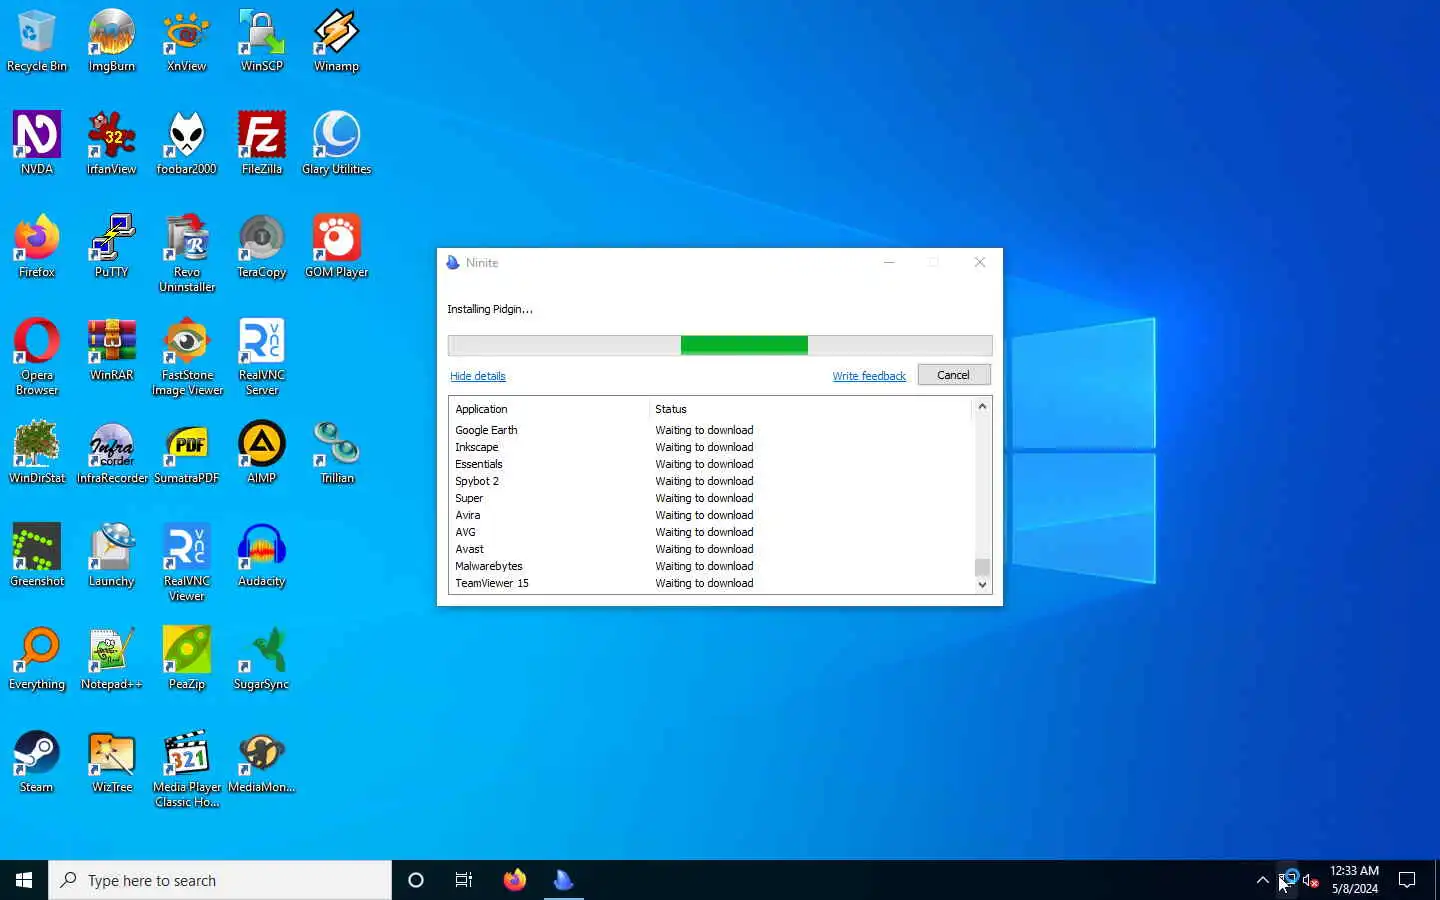
Task: Click the Everything search shortcut
Action: click(37, 659)
